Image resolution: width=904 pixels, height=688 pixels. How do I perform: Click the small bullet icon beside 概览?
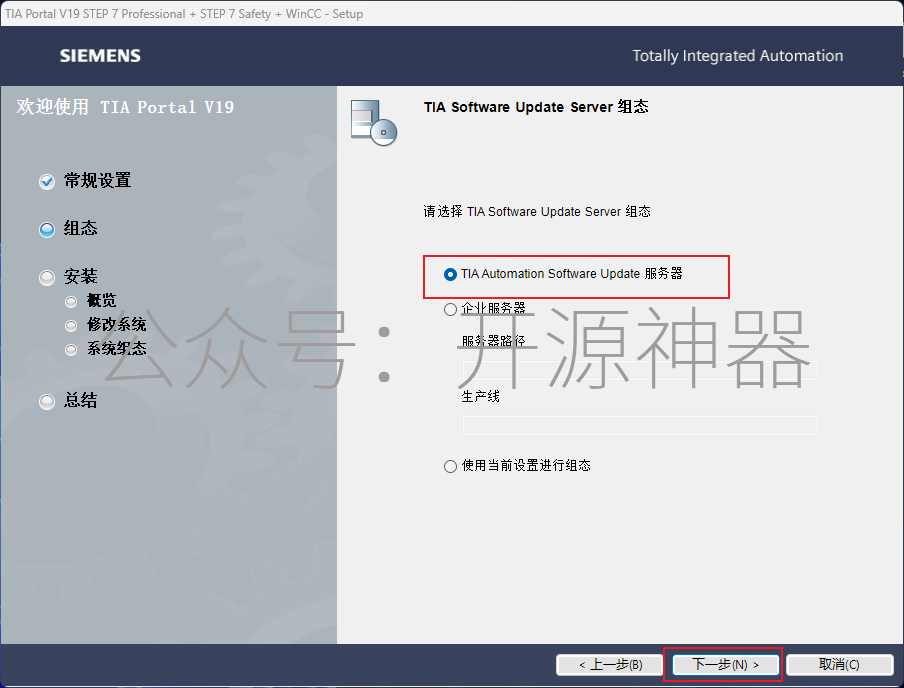(x=71, y=301)
